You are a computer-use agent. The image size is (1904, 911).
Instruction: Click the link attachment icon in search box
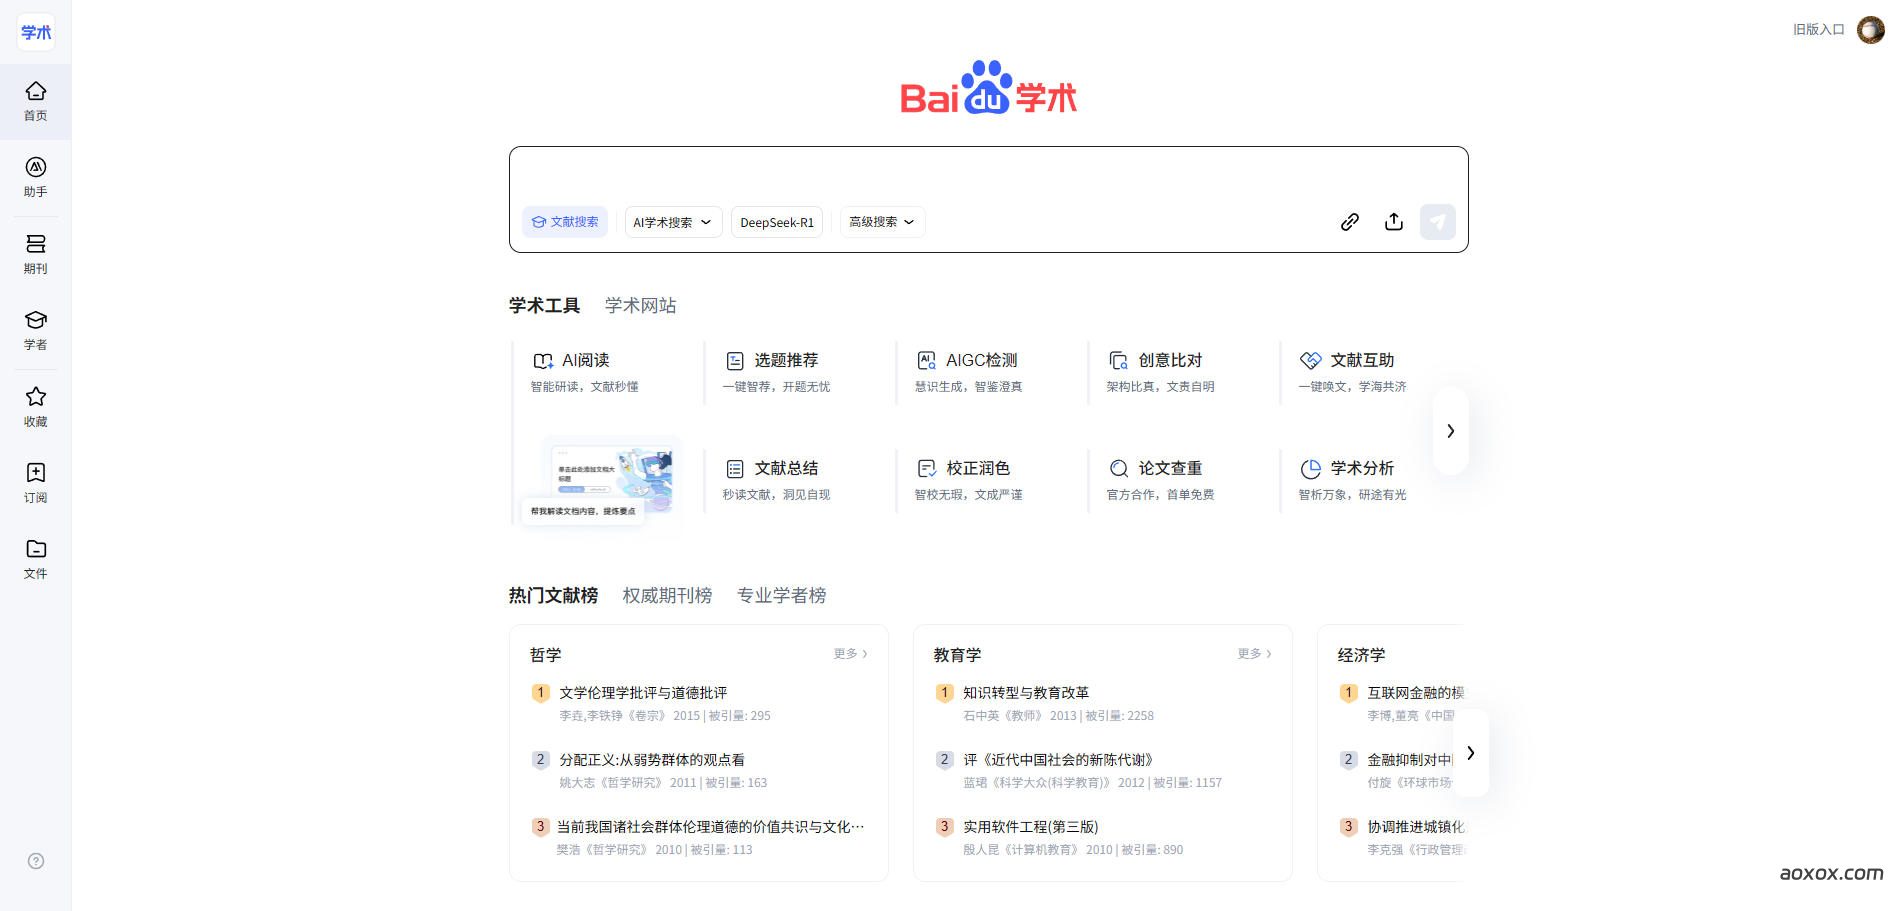[1350, 222]
